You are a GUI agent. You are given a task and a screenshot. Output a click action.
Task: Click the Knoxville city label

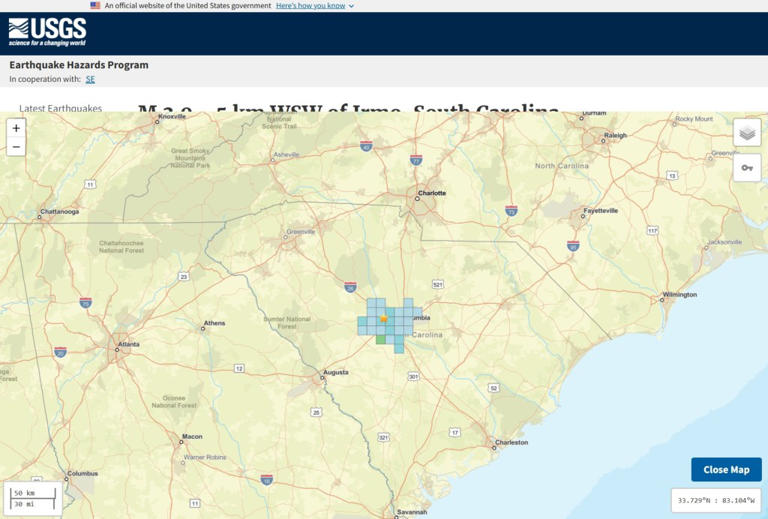tap(172, 116)
